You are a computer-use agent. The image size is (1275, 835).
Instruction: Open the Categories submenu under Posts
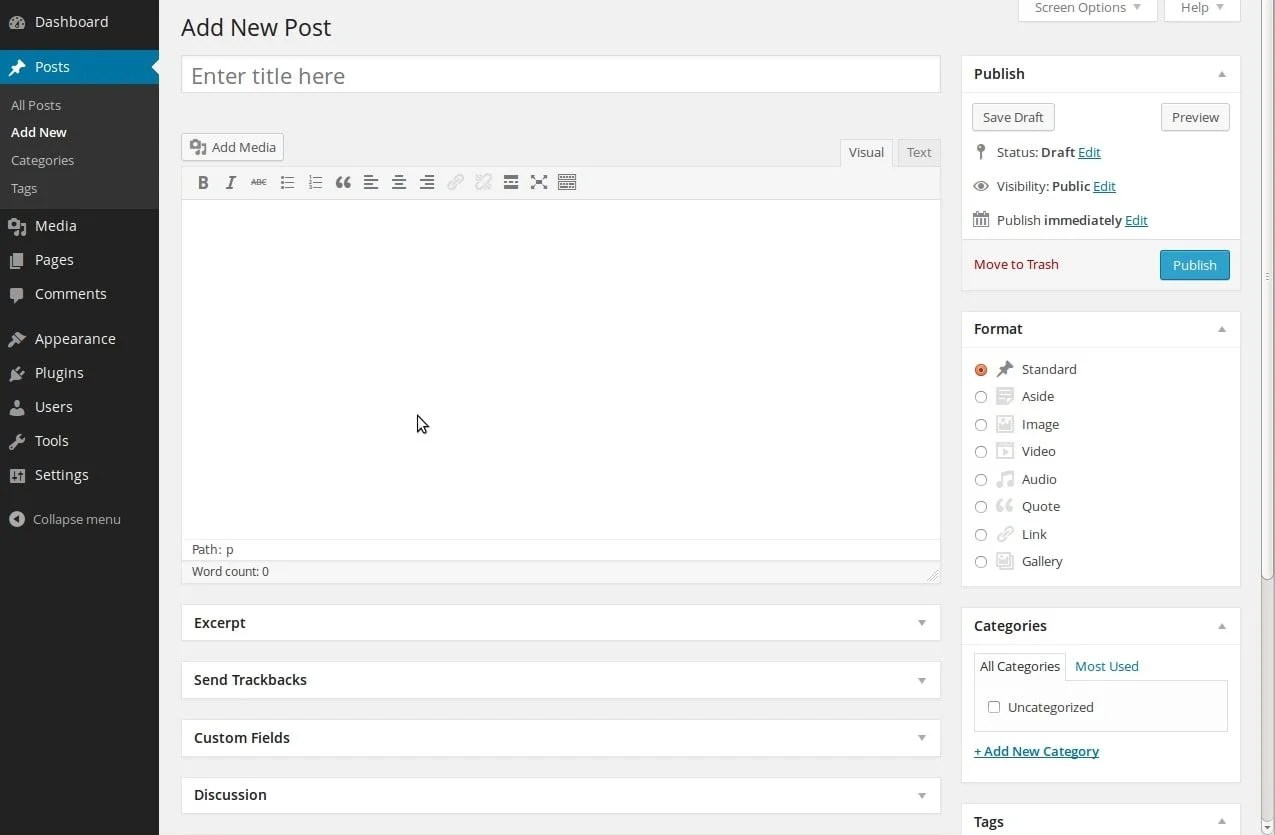(x=42, y=160)
